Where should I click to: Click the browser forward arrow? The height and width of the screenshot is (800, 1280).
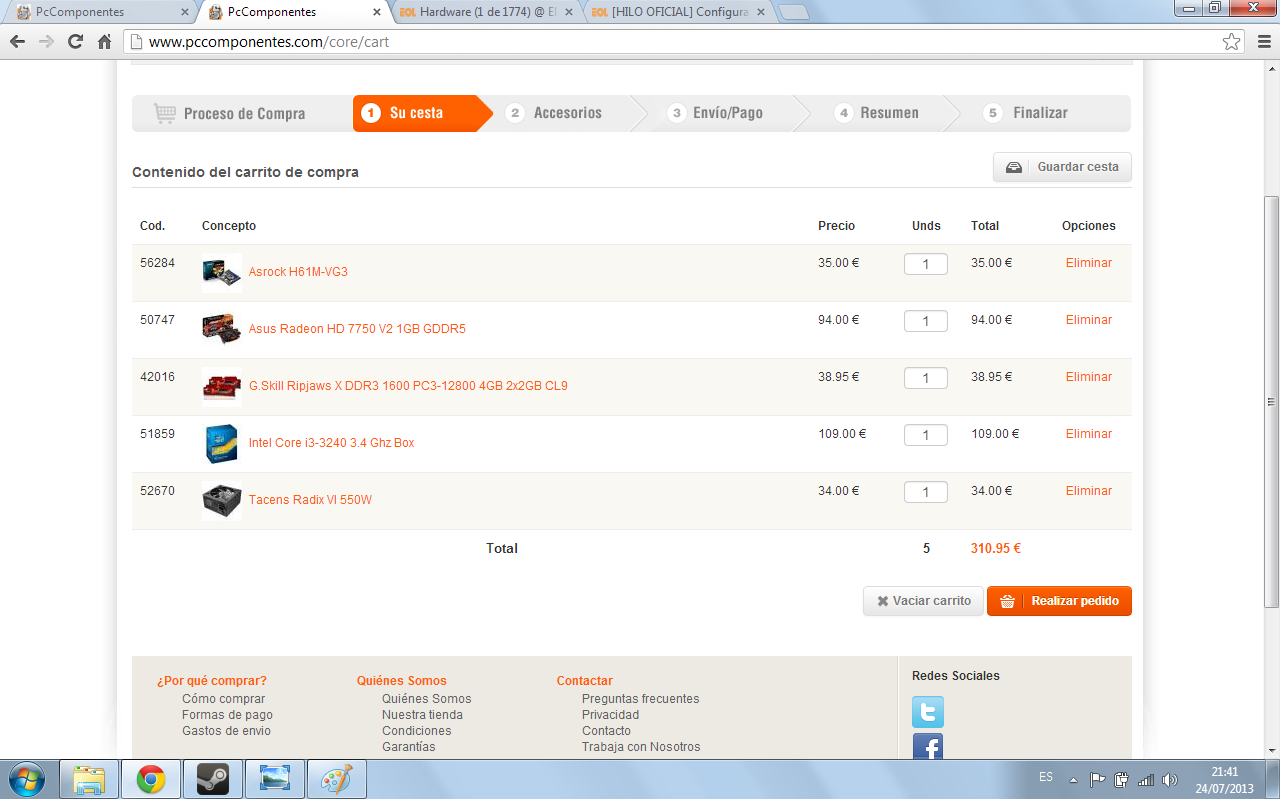46,42
